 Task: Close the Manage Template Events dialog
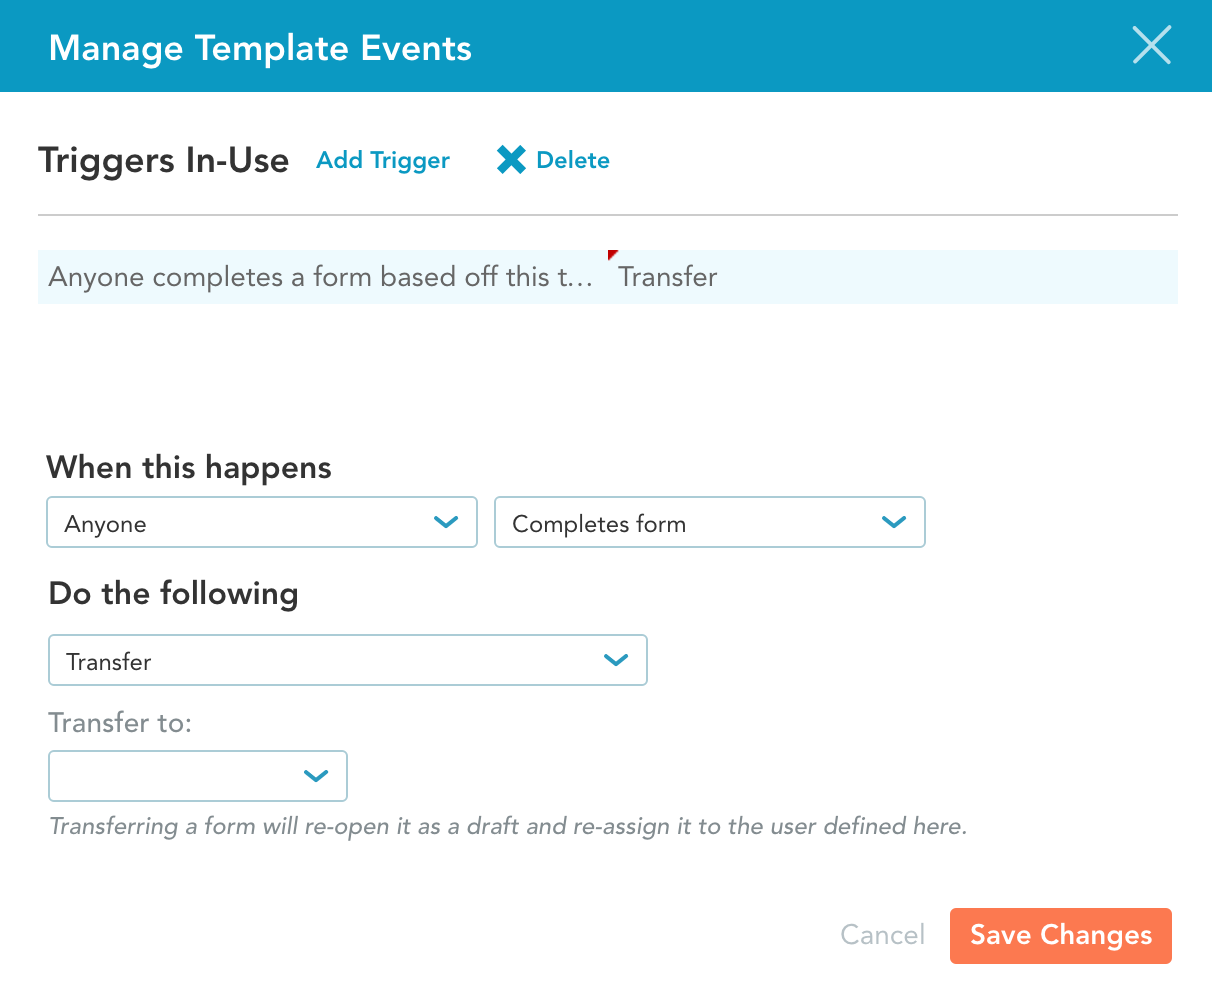click(1151, 46)
